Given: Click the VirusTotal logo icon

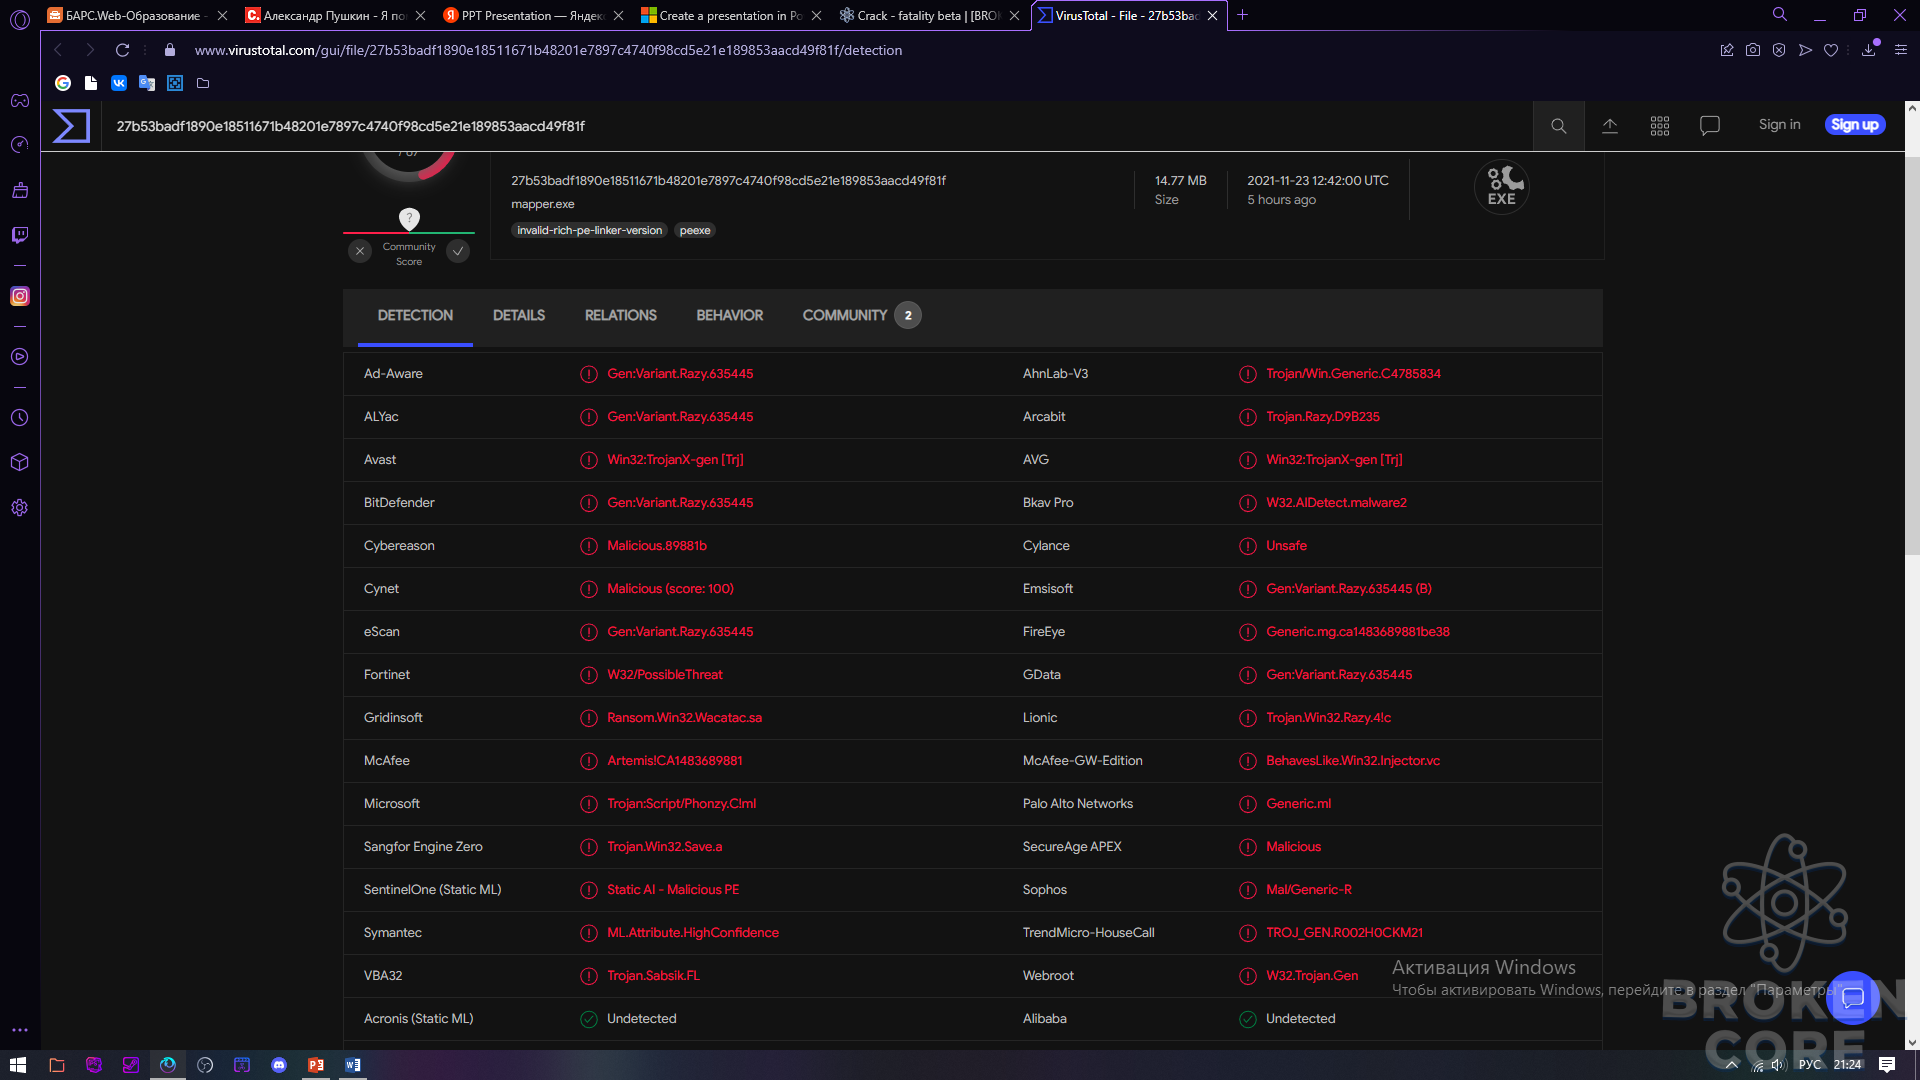Looking at the screenshot, I should click(71, 126).
